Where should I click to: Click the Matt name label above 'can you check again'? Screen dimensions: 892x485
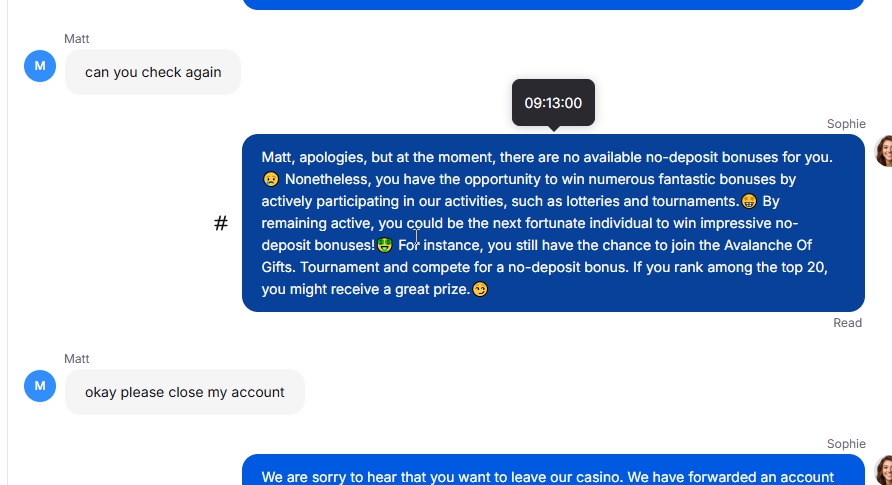tap(77, 39)
